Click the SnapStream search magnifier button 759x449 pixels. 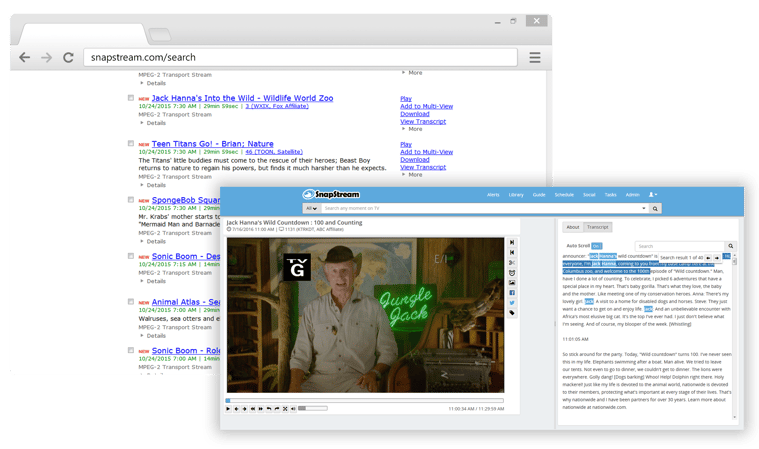pos(655,208)
